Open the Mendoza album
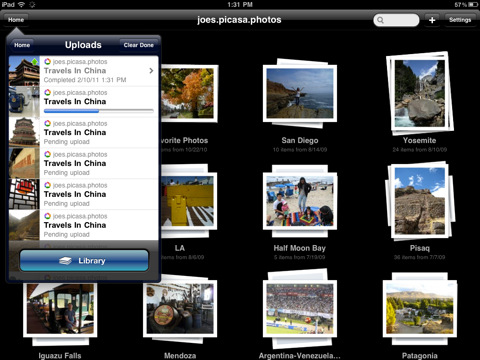Viewport: 480px width, 360px height. (x=180, y=309)
